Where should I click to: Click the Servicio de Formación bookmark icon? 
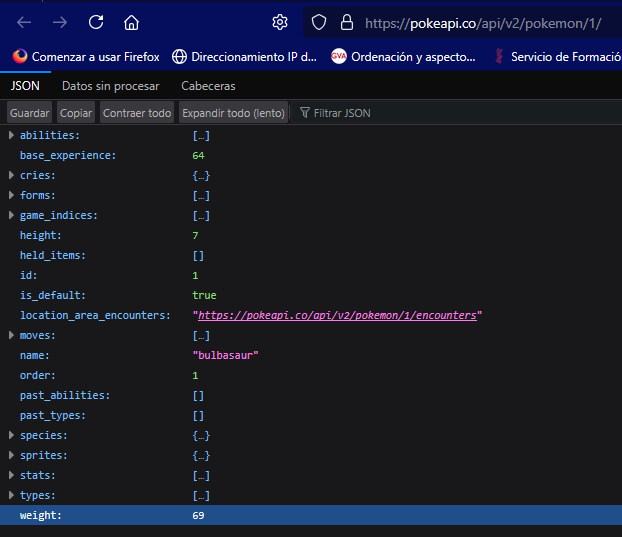click(499, 56)
